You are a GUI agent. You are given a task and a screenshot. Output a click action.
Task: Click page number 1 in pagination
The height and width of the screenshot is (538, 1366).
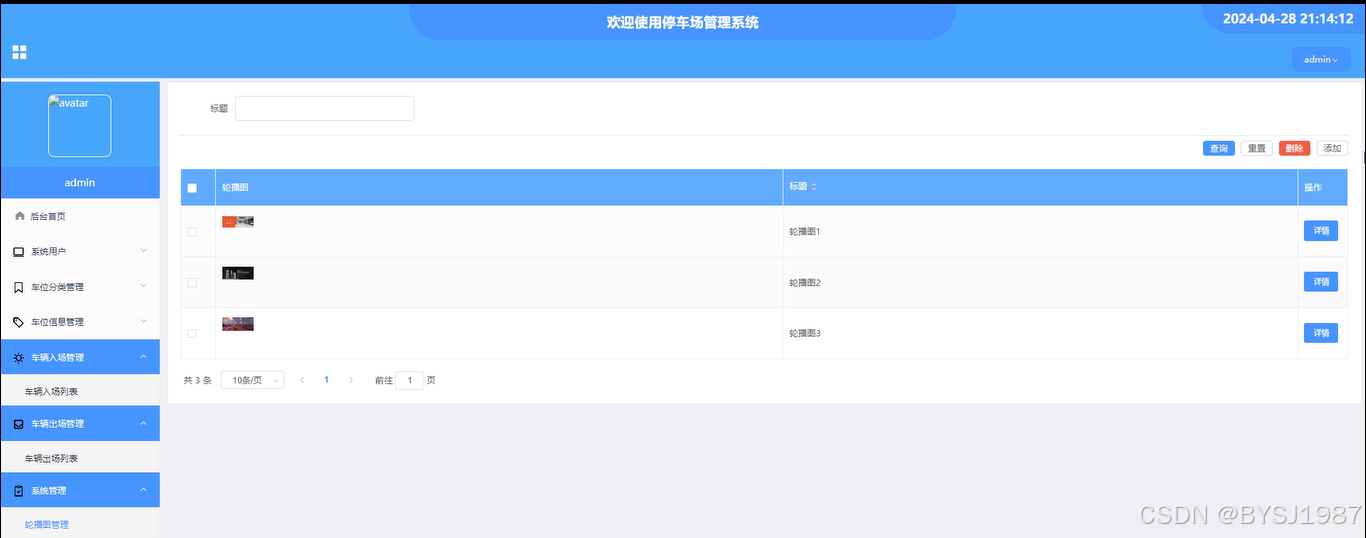[326, 380]
